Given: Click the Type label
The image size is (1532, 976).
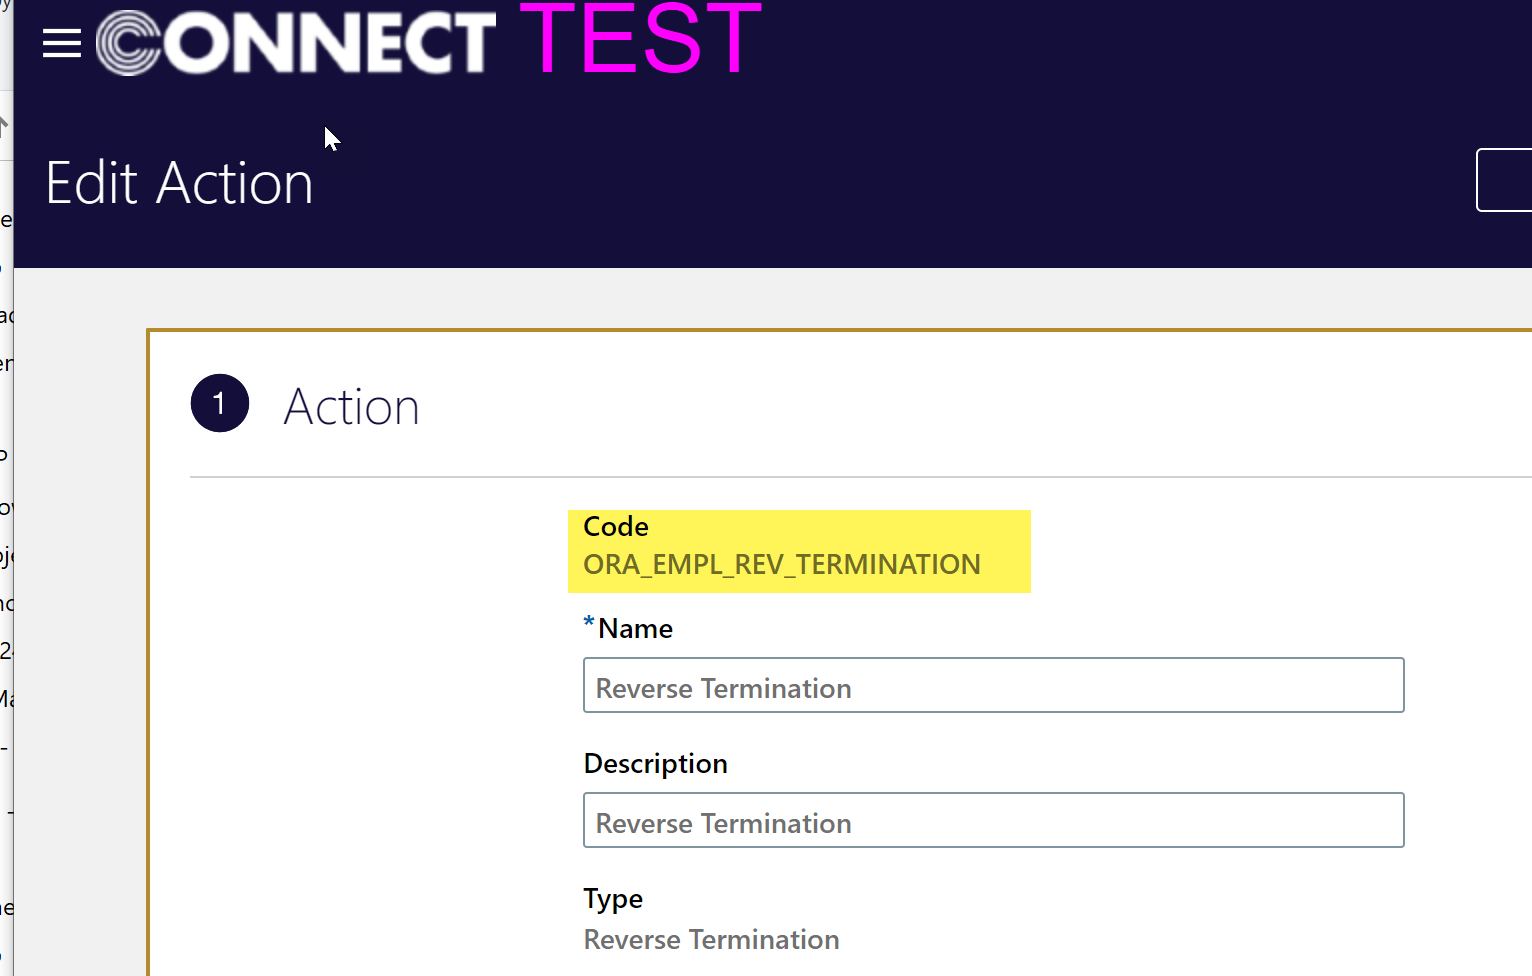Looking at the screenshot, I should pyautogui.click(x=613, y=898).
